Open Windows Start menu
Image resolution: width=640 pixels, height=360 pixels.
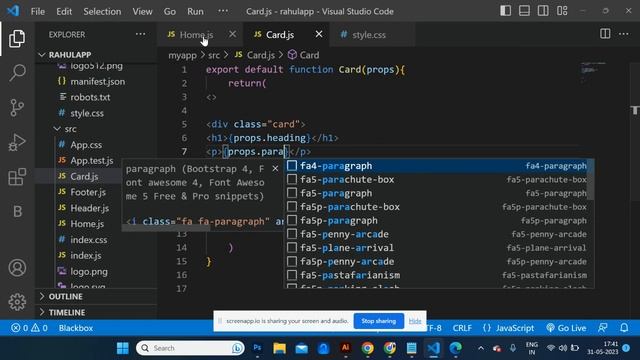122,348
